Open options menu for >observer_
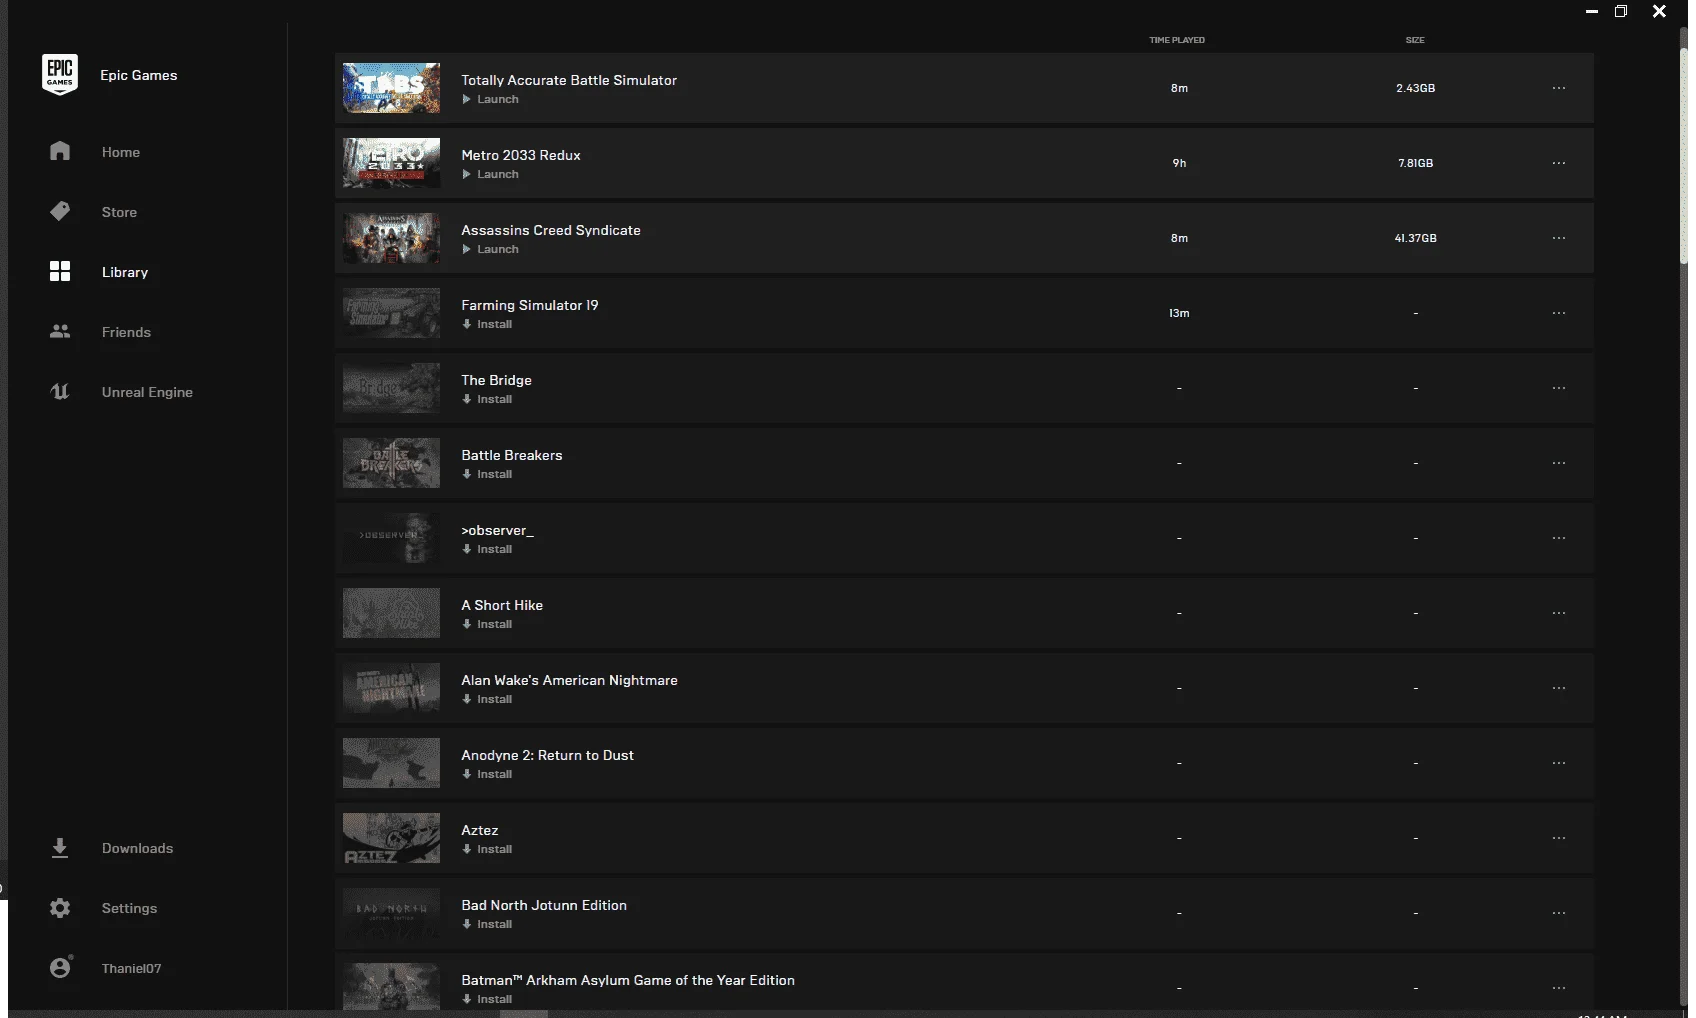The image size is (1696, 1018). click(1559, 538)
